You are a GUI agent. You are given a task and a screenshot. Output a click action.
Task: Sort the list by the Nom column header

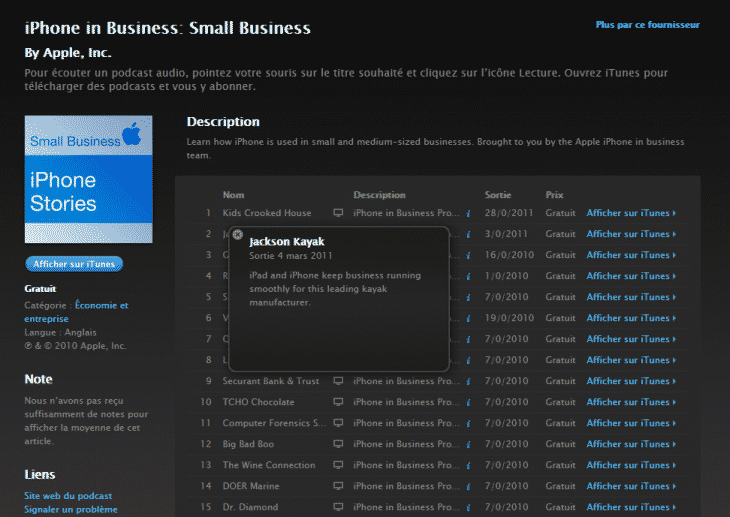[234, 195]
